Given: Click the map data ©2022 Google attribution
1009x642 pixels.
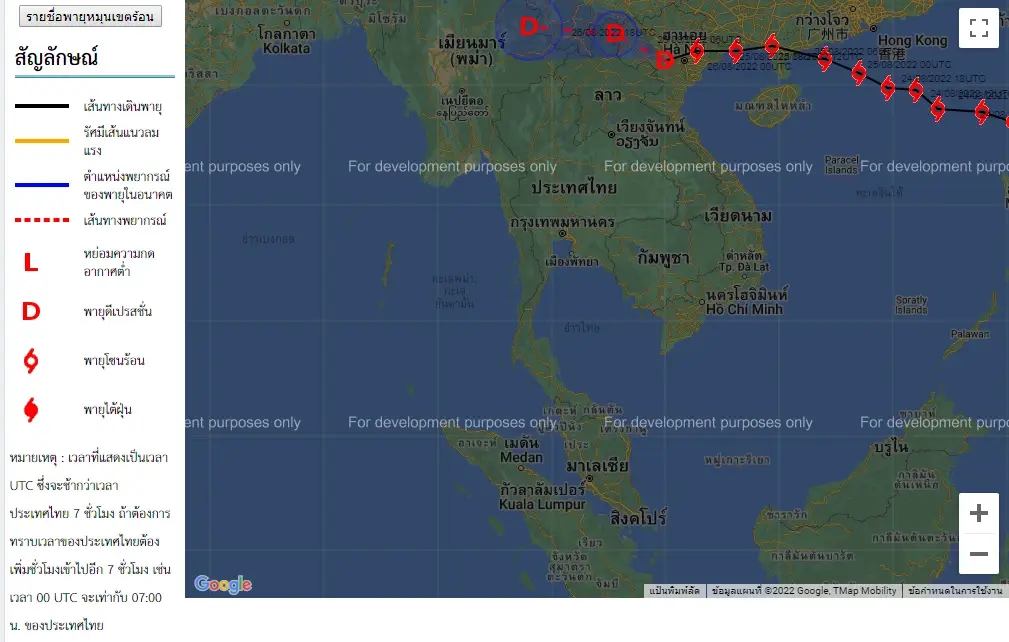Looking at the screenshot, I should (804, 591).
